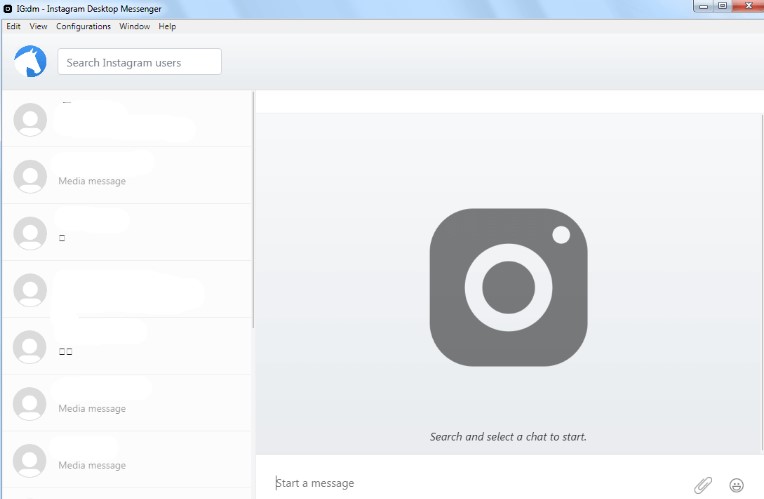Screen dimensions: 764x499
Task: Minimize the IG:dm window
Action: [704, 6]
